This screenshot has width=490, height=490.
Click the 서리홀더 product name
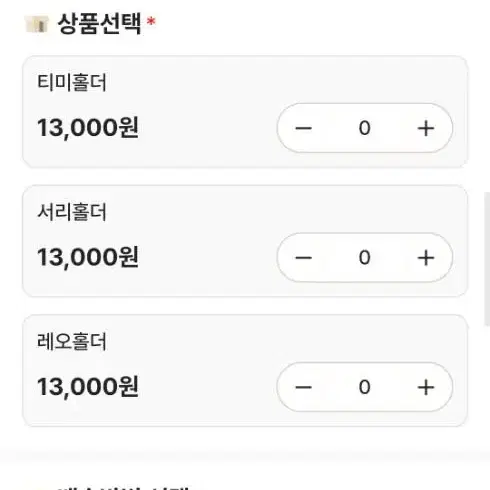(72, 212)
